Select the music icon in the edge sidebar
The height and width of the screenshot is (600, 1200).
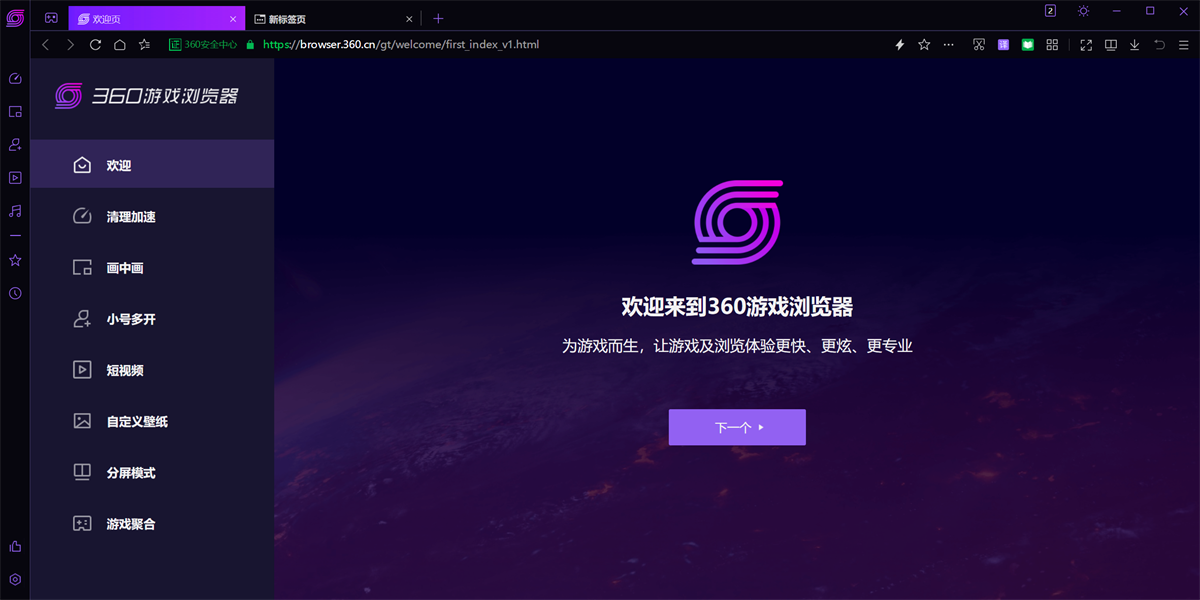[14, 211]
